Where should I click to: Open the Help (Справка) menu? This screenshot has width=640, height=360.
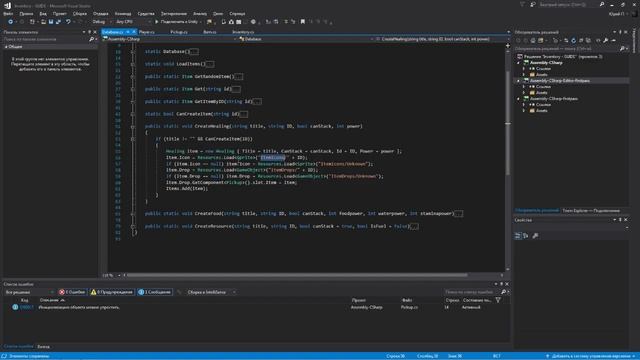coord(237,13)
